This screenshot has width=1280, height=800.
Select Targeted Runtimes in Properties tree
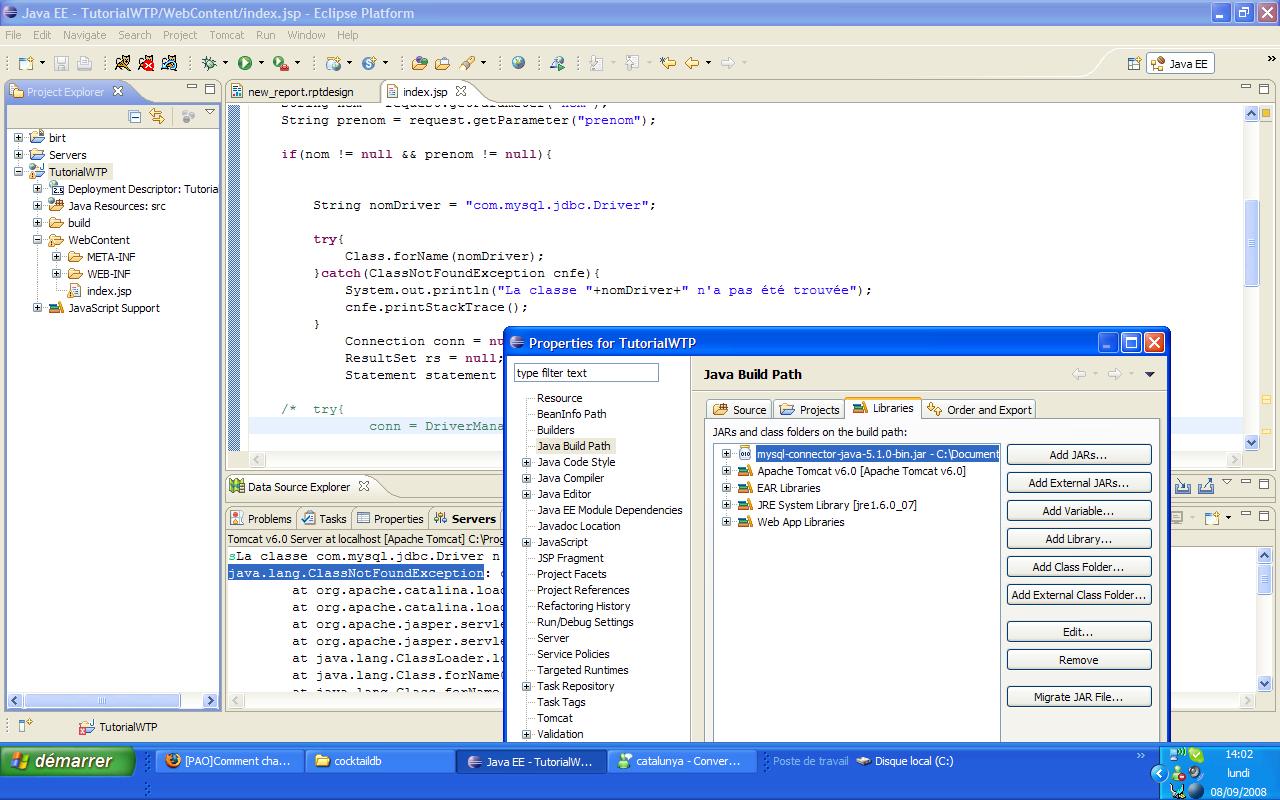click(x=582, y=670)
